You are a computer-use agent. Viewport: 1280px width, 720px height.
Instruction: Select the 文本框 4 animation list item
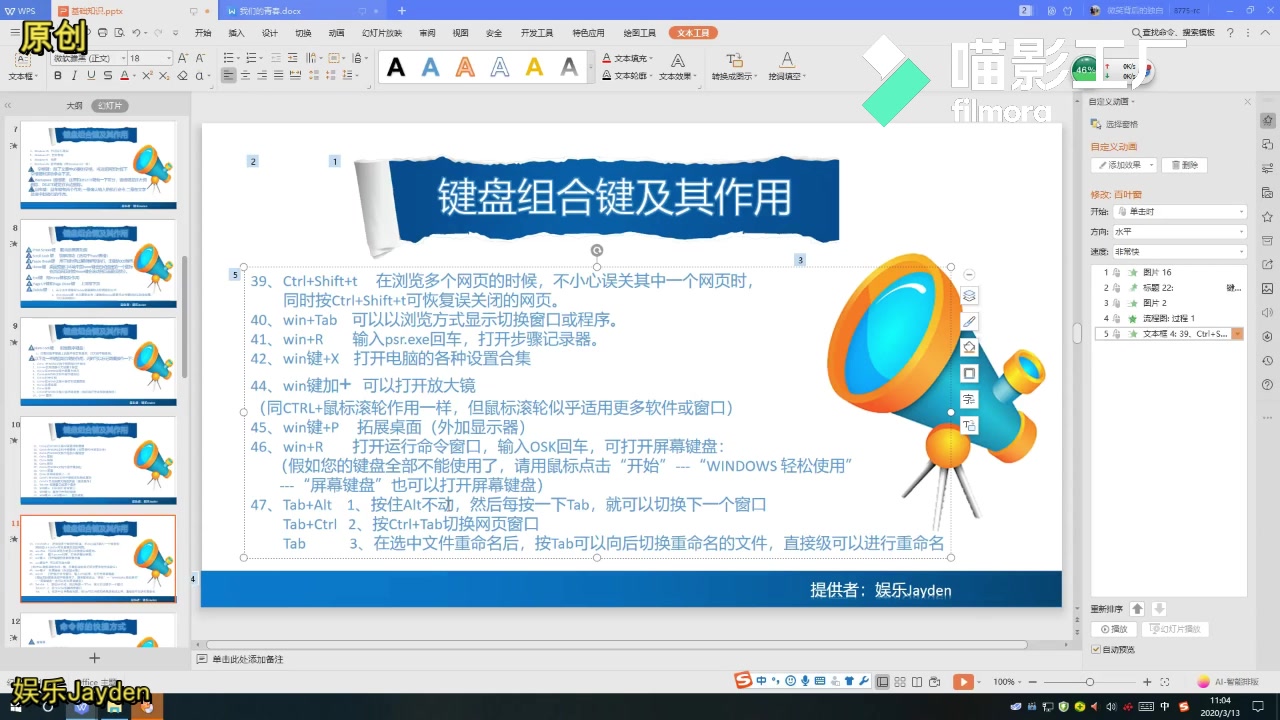(x=1165, y=333)
